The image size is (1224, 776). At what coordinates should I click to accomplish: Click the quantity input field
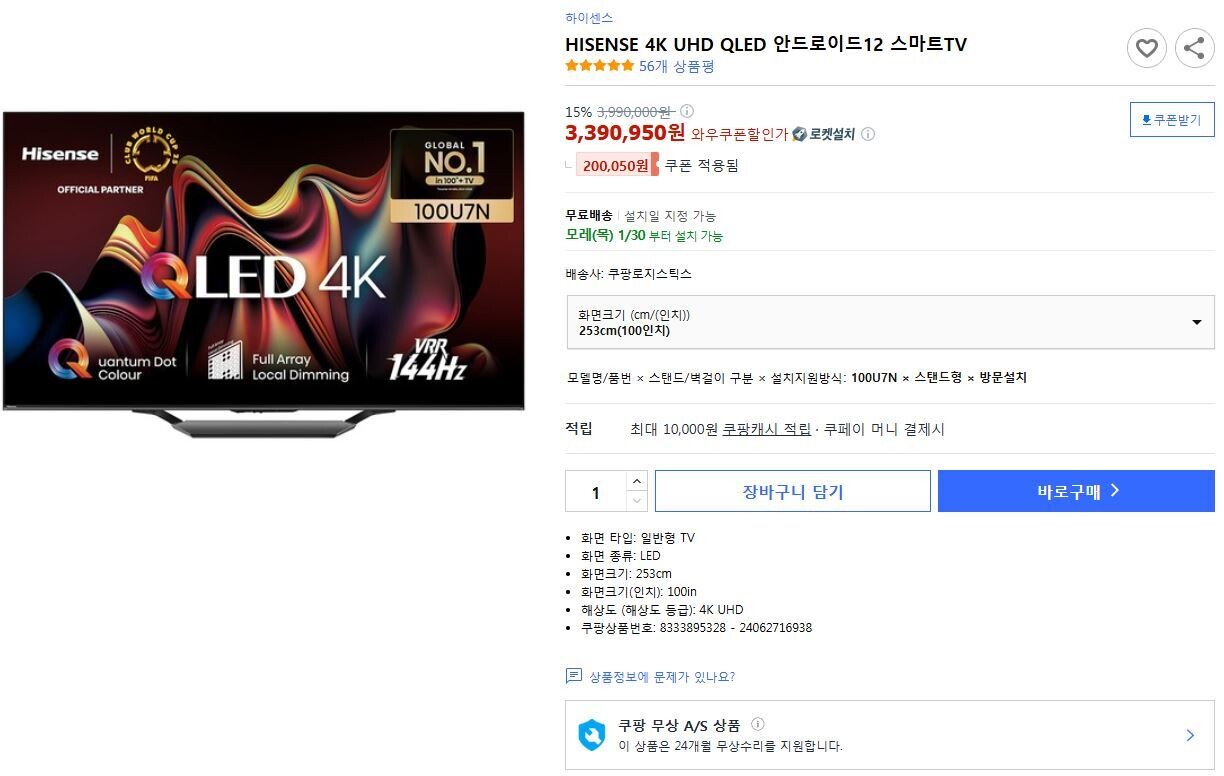(x=596, y=491)
